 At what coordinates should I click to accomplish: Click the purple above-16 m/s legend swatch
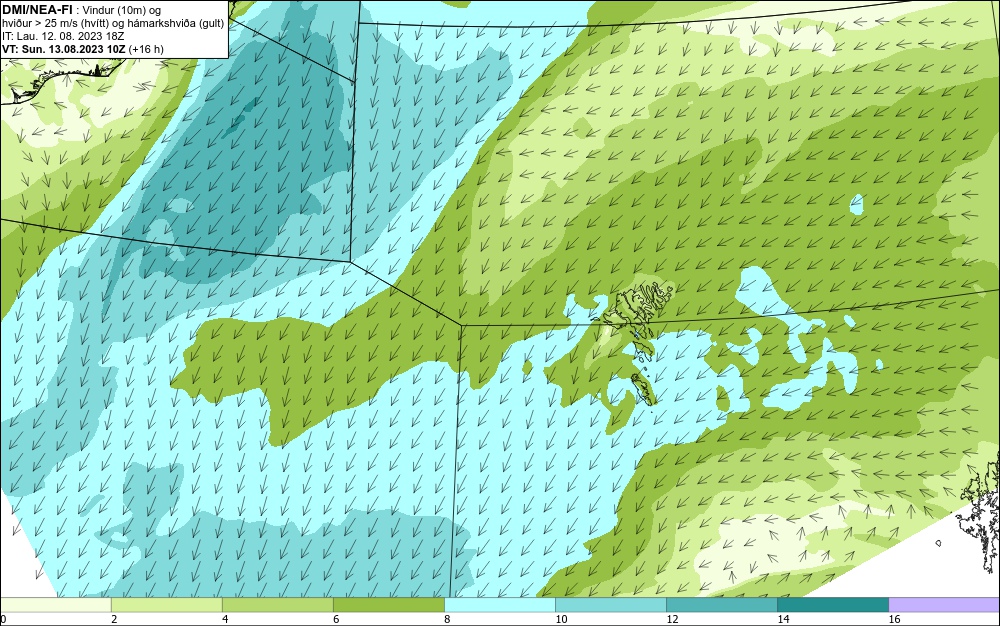944,604
